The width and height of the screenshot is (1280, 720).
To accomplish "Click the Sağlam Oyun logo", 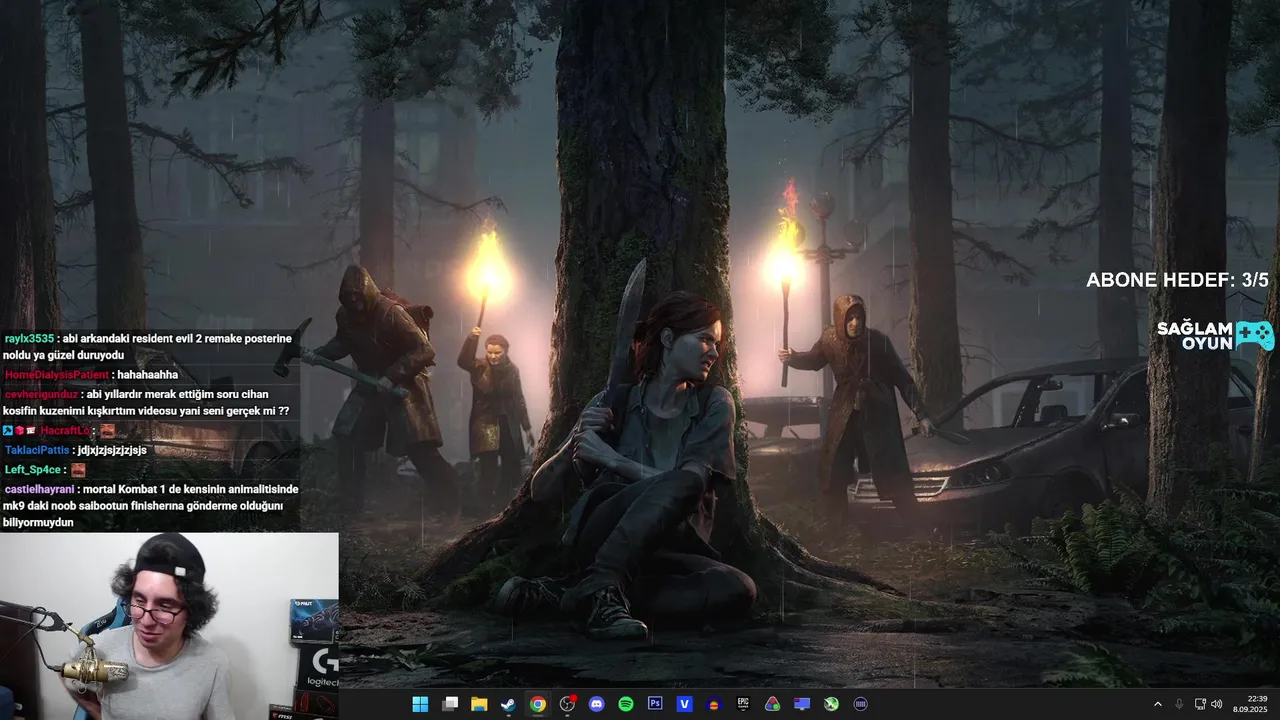I will tap(1215, 336).
